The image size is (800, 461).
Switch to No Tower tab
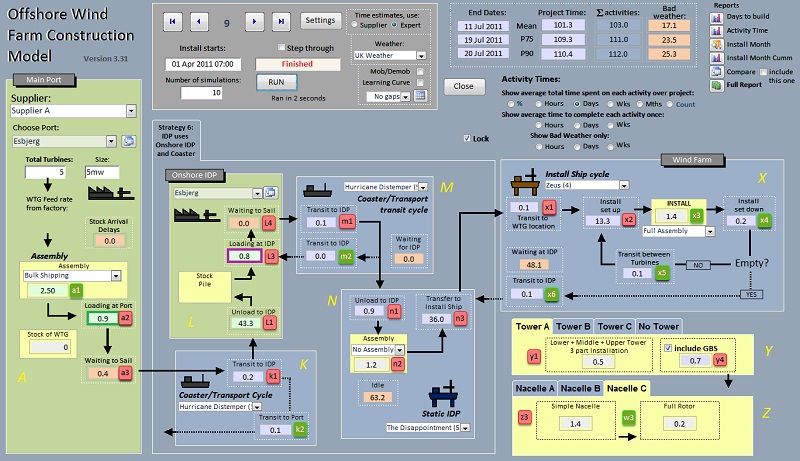(658, 326)
